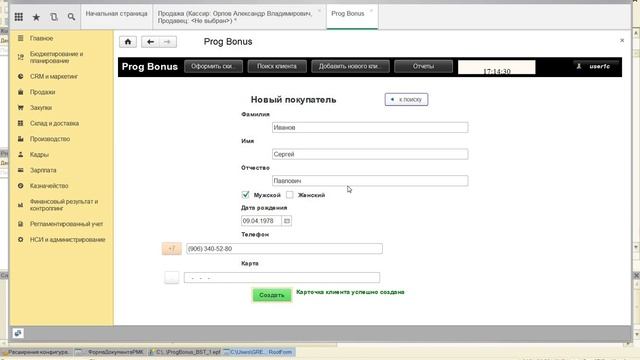The width and height of the screenshot is (640, 360).
Task: Click the НСИ и администрирование gear icon
Action: (20, 240)
